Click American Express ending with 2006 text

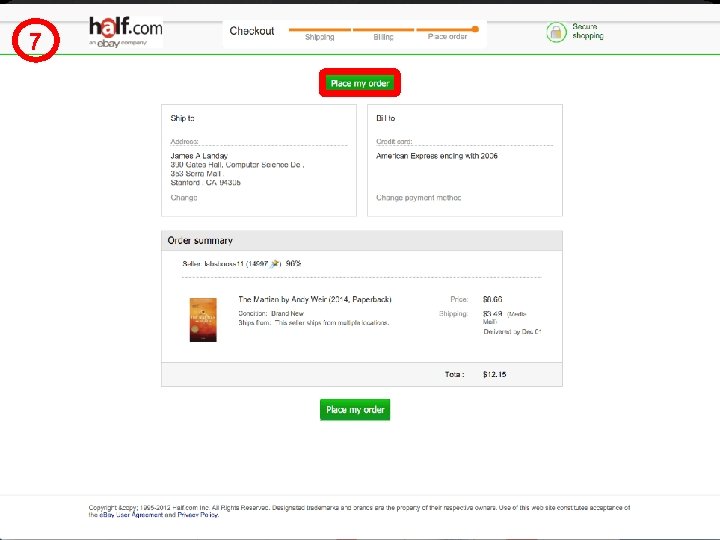click(437, 156)
